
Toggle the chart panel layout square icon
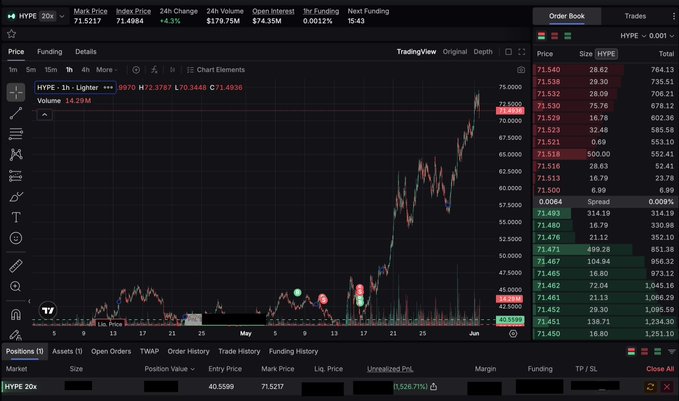(x=508, y=52)
